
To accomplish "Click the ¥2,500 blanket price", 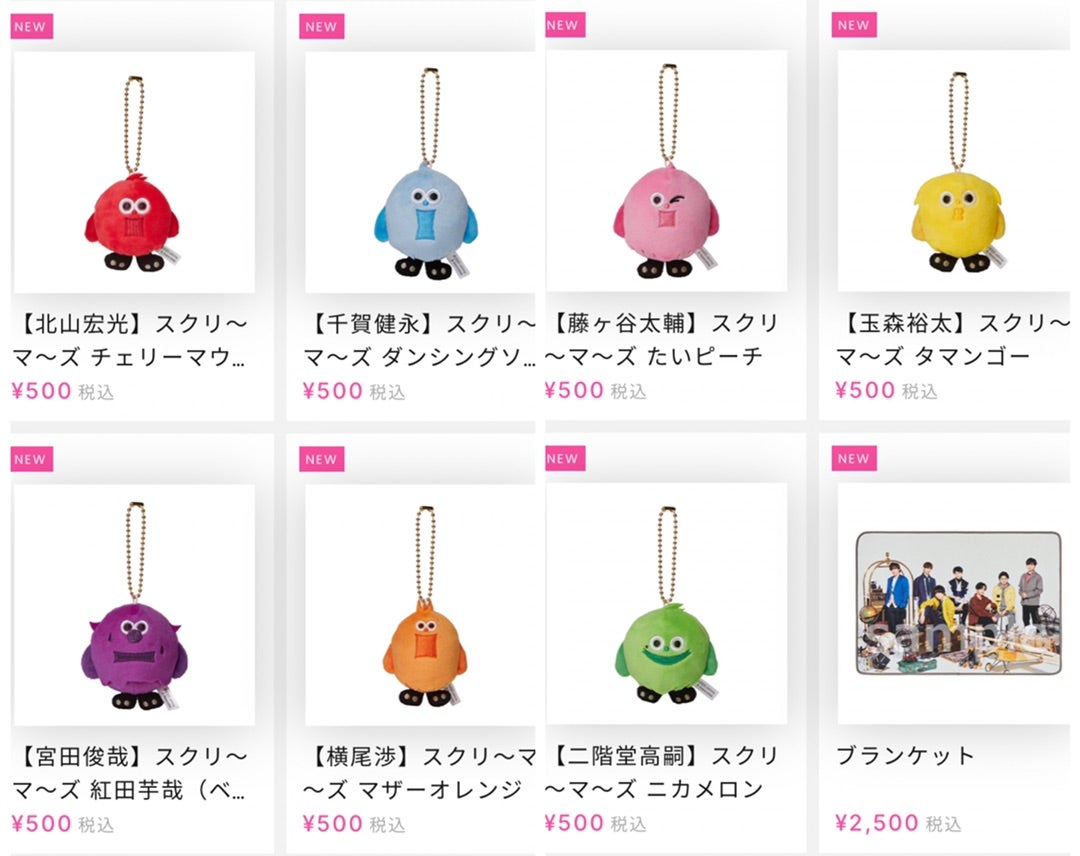I will 877,822.
